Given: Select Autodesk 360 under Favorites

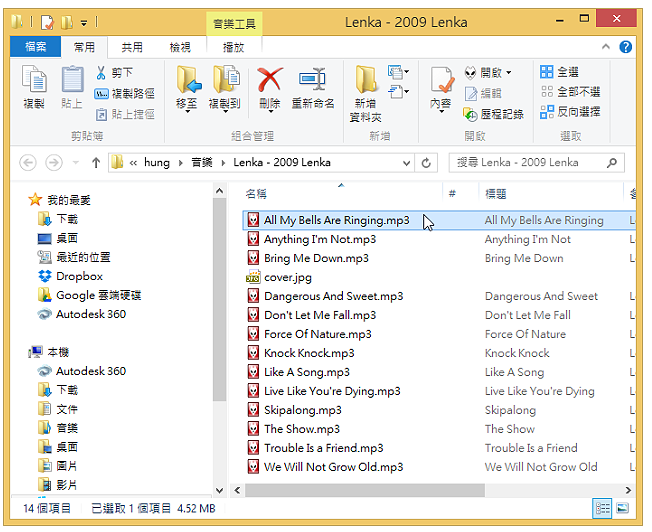Looking at the screenshot, I should [x=82, y=314].
